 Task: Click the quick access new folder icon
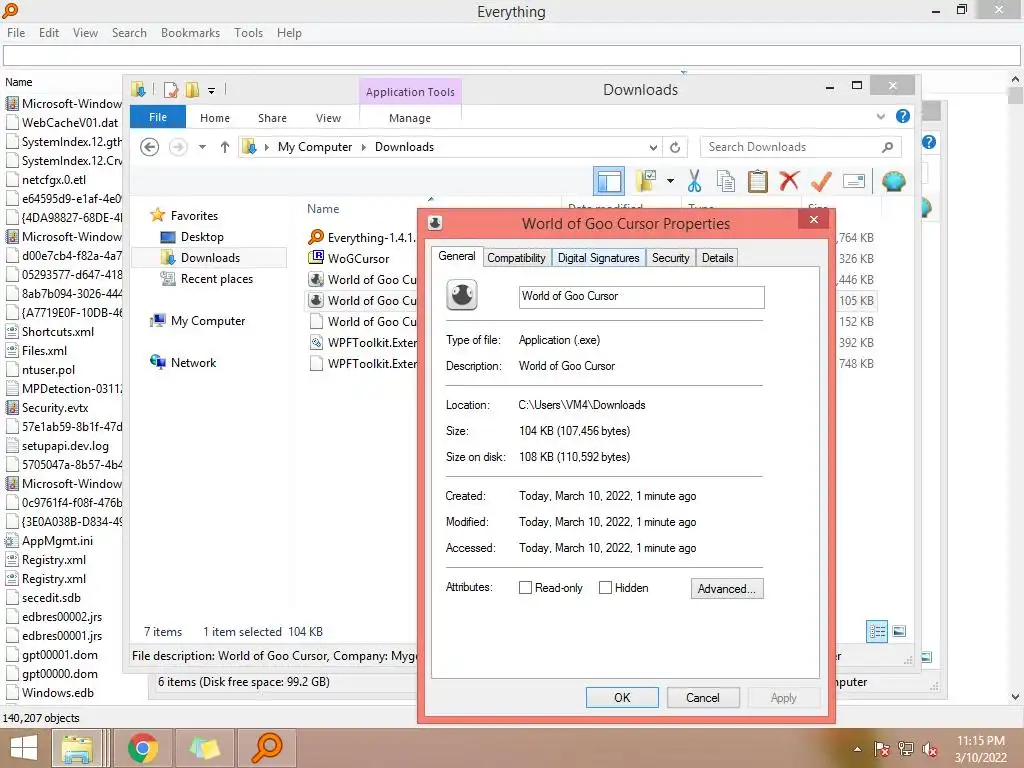click(192, 89)
